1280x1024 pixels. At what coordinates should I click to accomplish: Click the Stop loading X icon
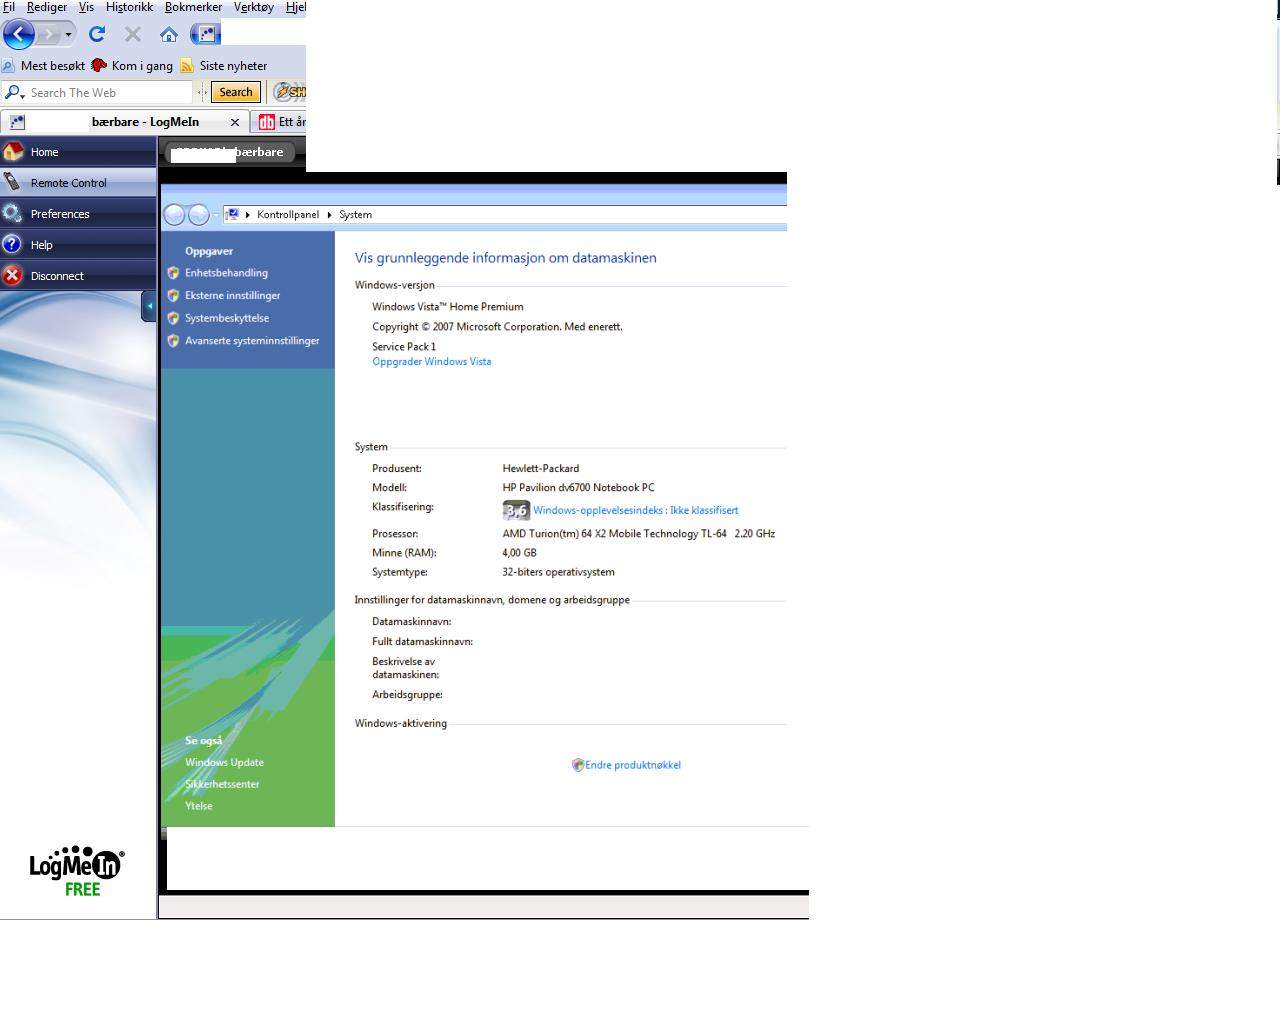coord(133,34)
